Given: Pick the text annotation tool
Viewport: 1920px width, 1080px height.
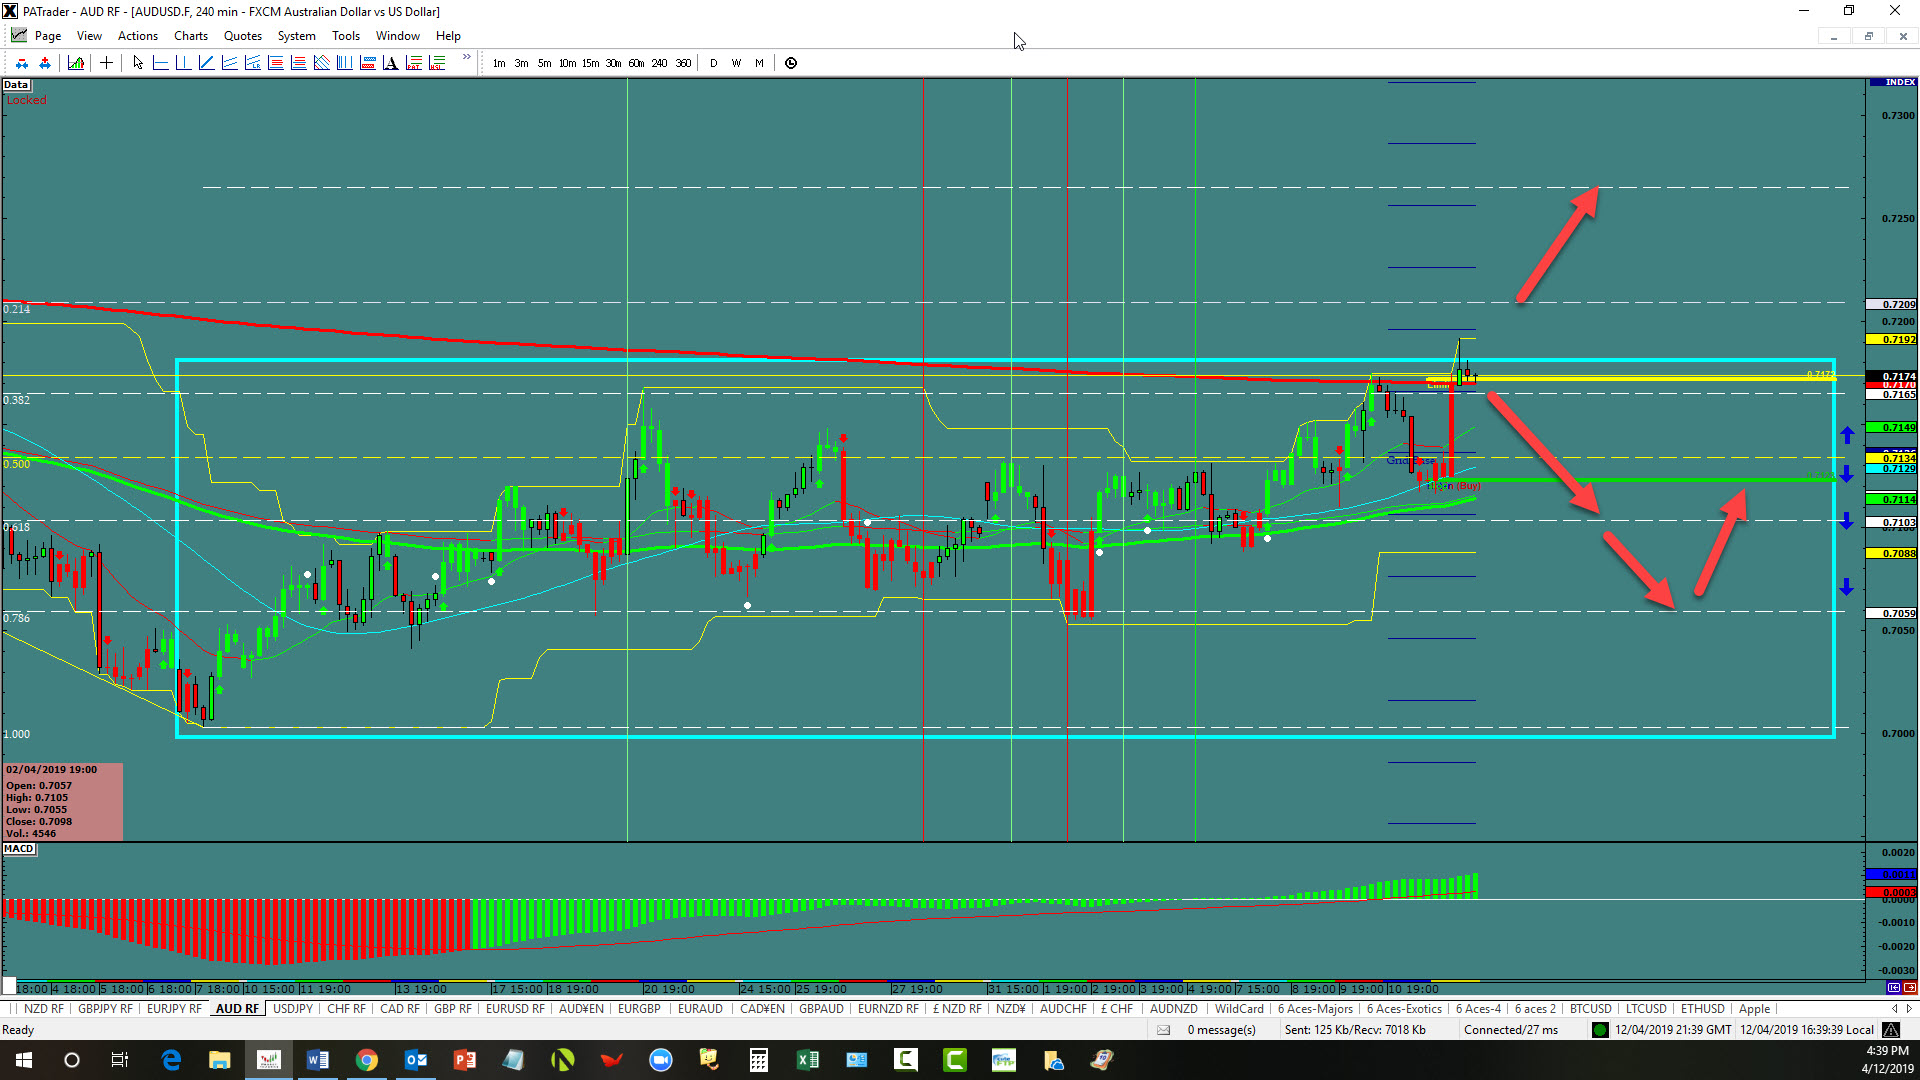Looking at the screenshot, I should [x=390, y=63].
